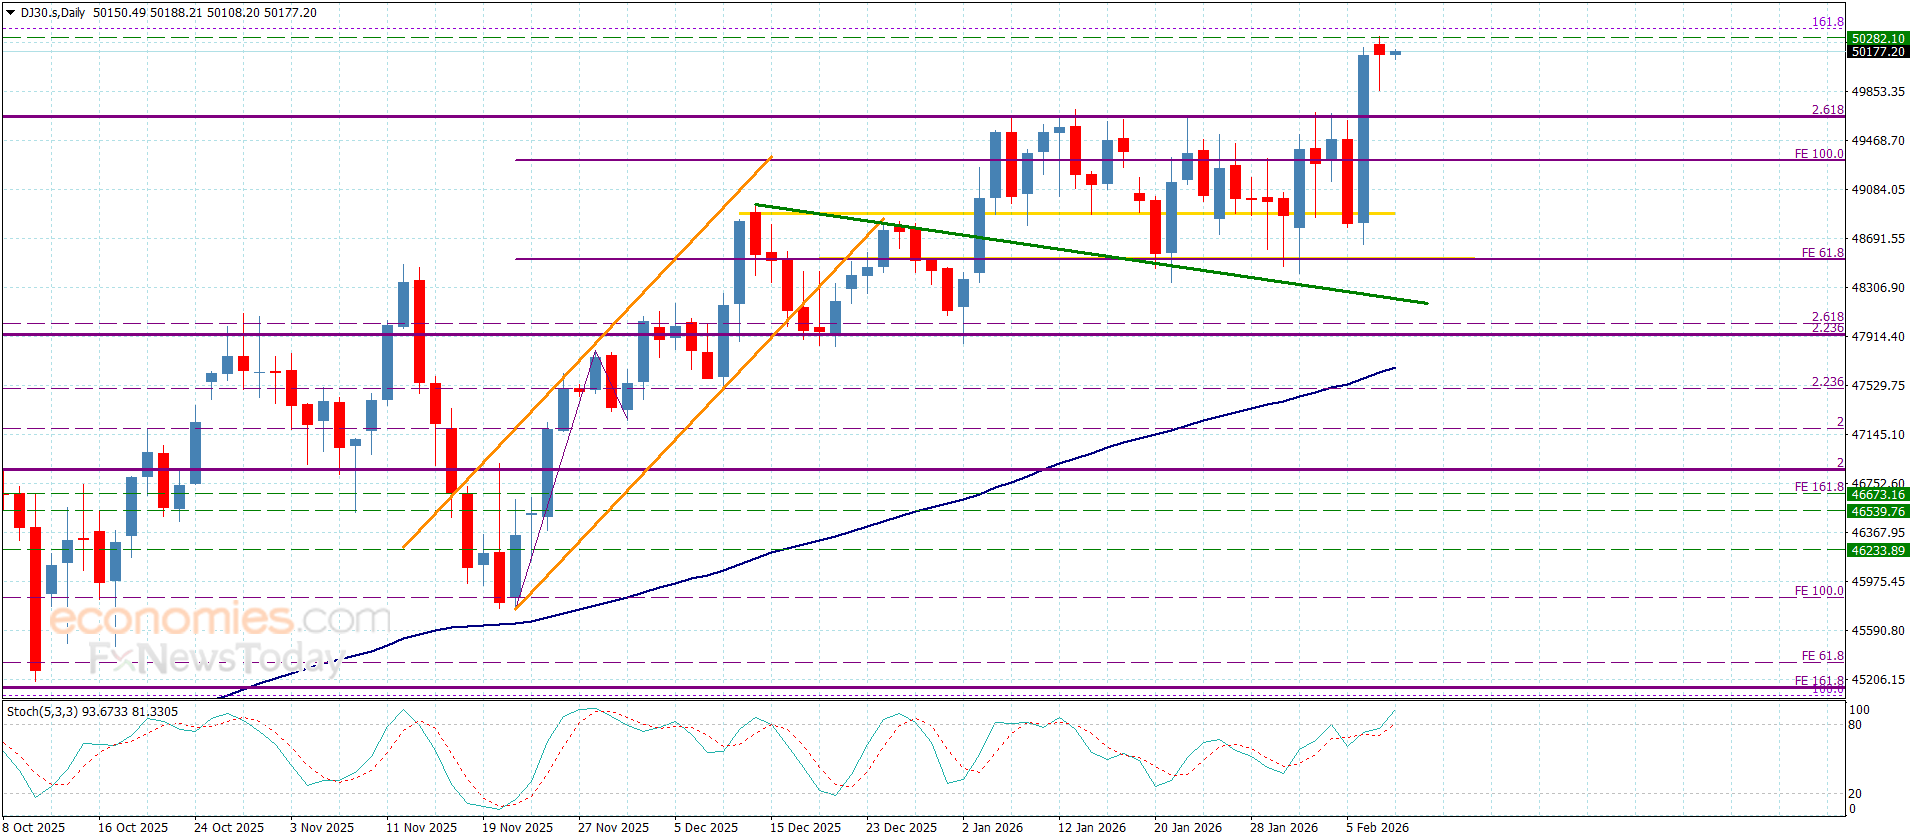Image resolution: width=1916 pixels, height=840 pixels.
Task: Click the FE 61.8 label beside 48691.55
Action: tap(1823, 253)
